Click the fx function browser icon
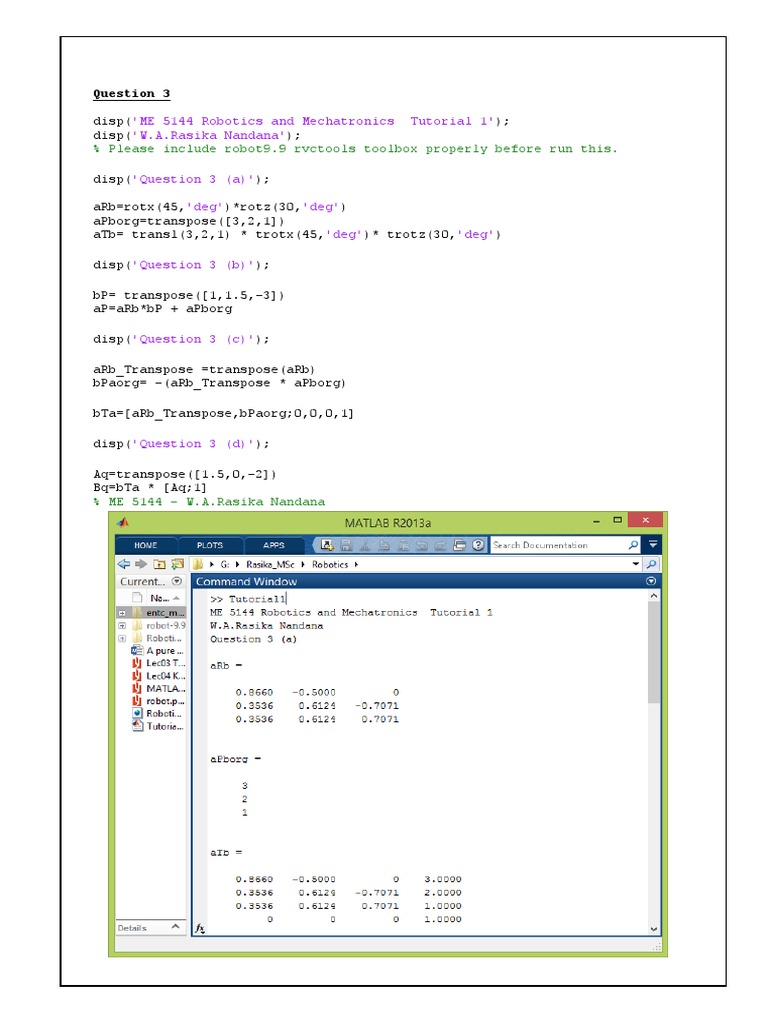This screenshot has height=1024, width=768. tap(200, 928)
